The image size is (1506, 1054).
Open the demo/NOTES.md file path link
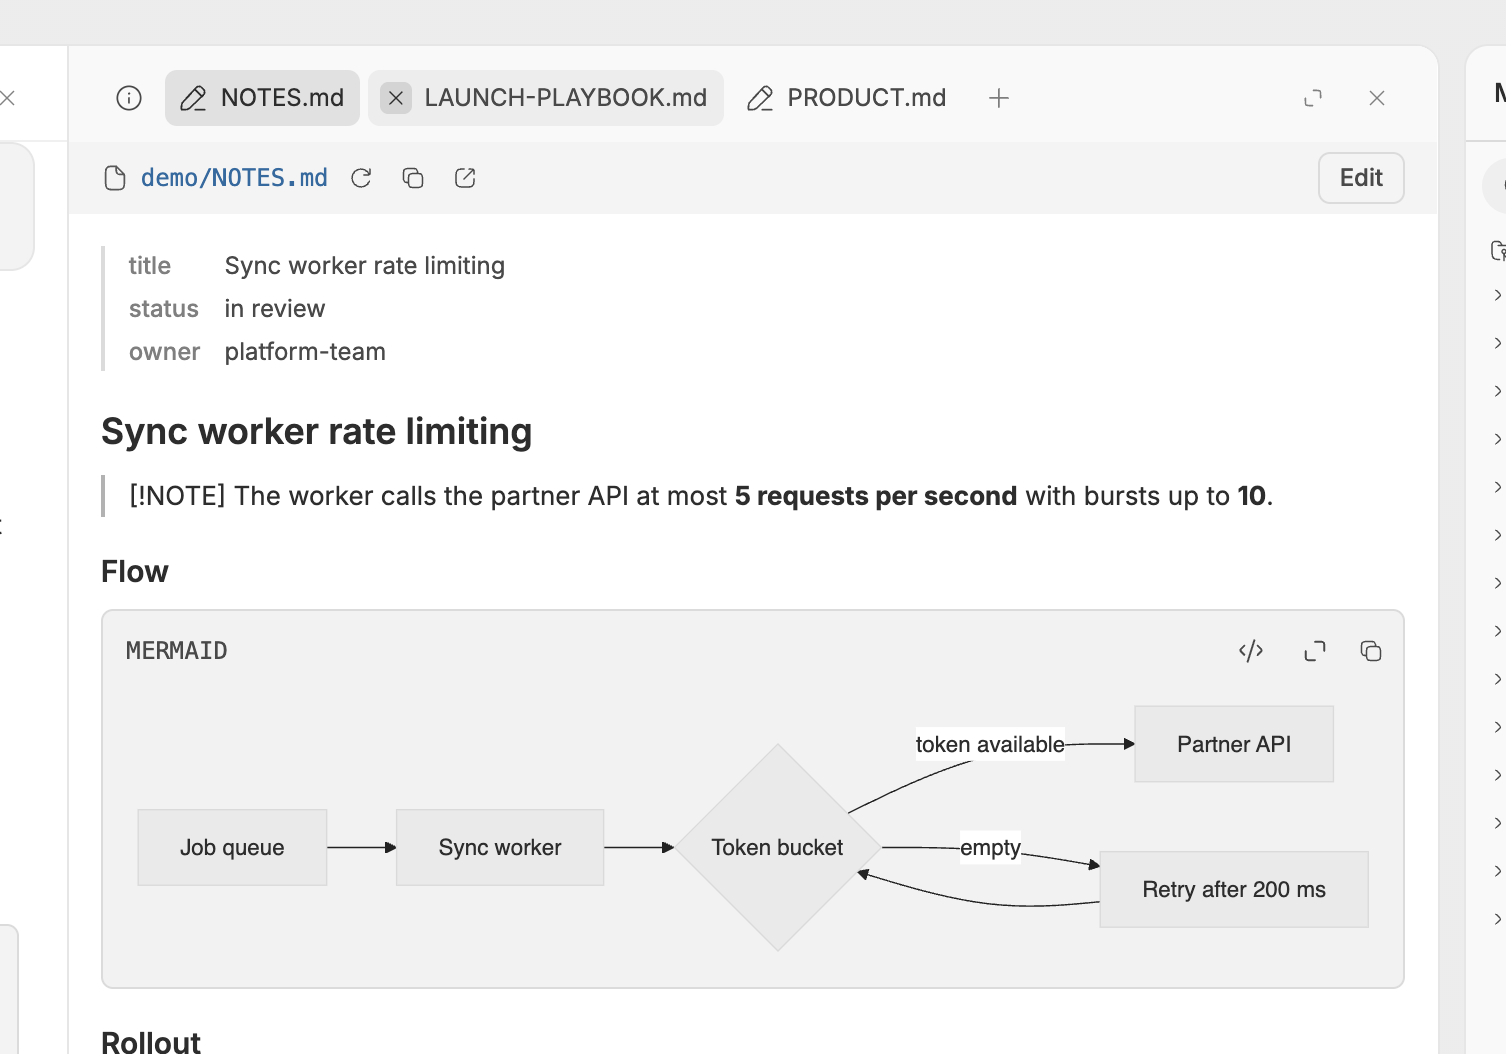234,178
